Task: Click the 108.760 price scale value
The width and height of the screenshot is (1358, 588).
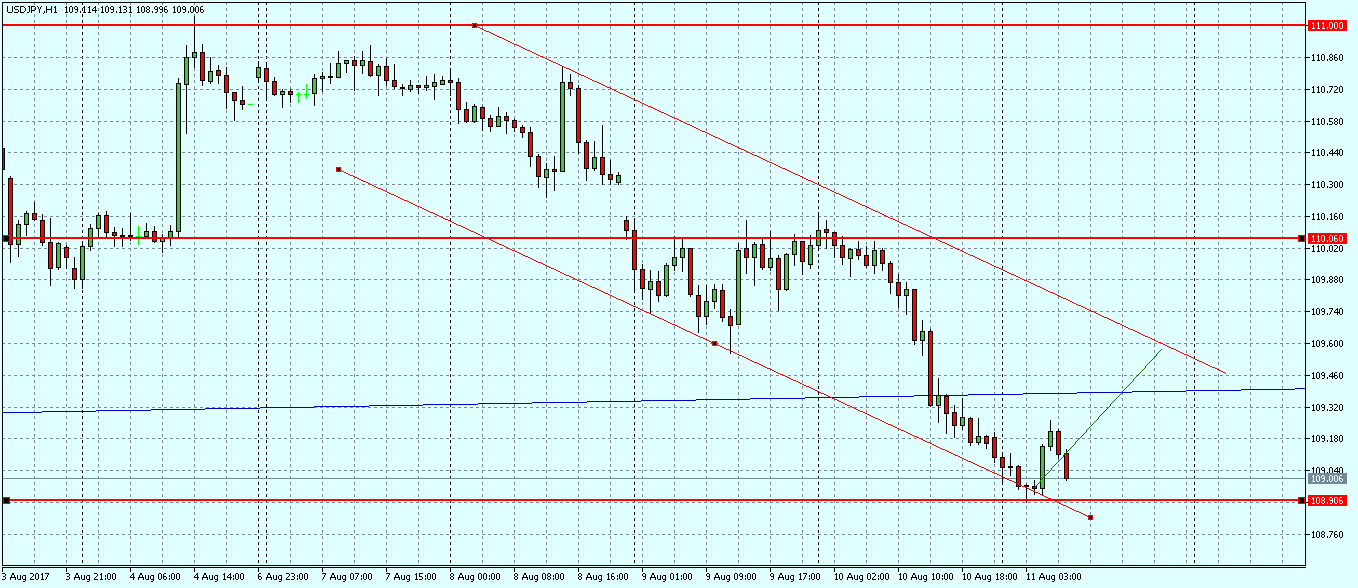Action: click(x=1326, y=534)
